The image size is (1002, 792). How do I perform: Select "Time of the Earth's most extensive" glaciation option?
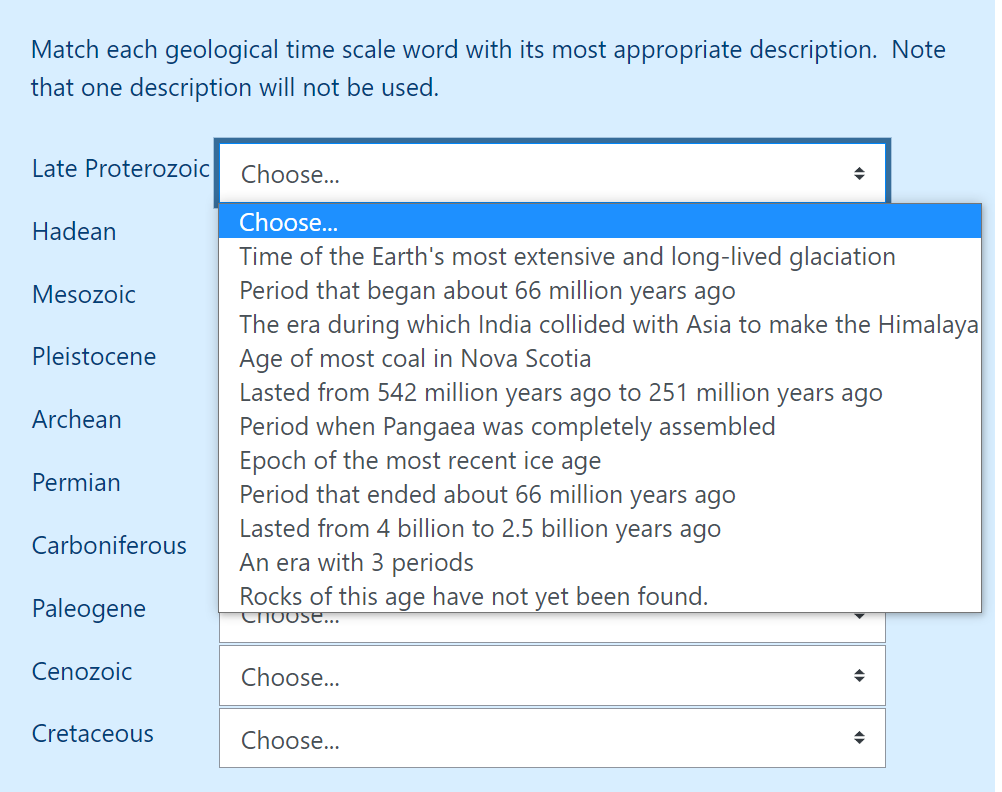click(x=567, y=257)
